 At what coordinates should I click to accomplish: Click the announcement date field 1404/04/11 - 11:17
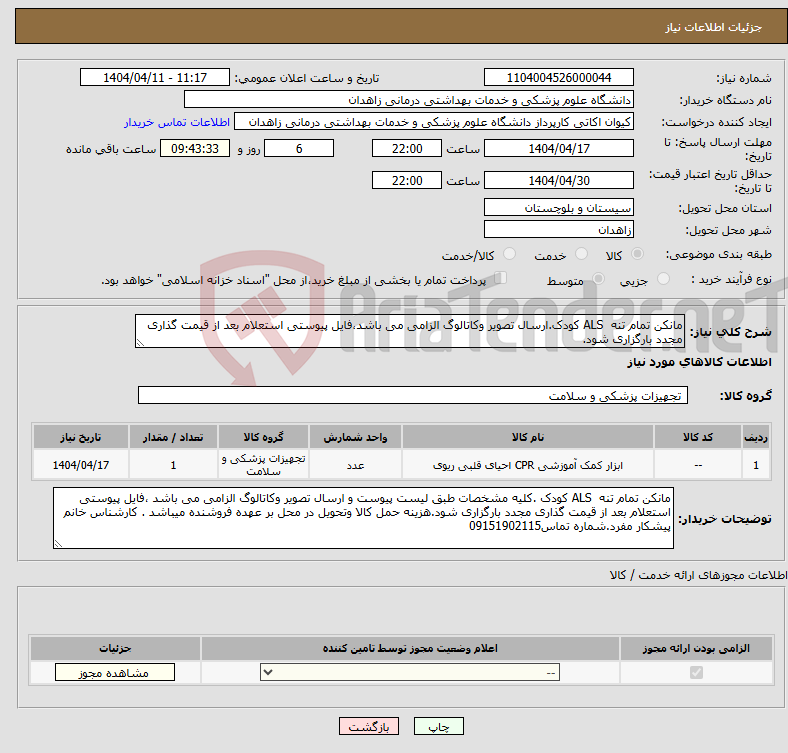point(155,77)
